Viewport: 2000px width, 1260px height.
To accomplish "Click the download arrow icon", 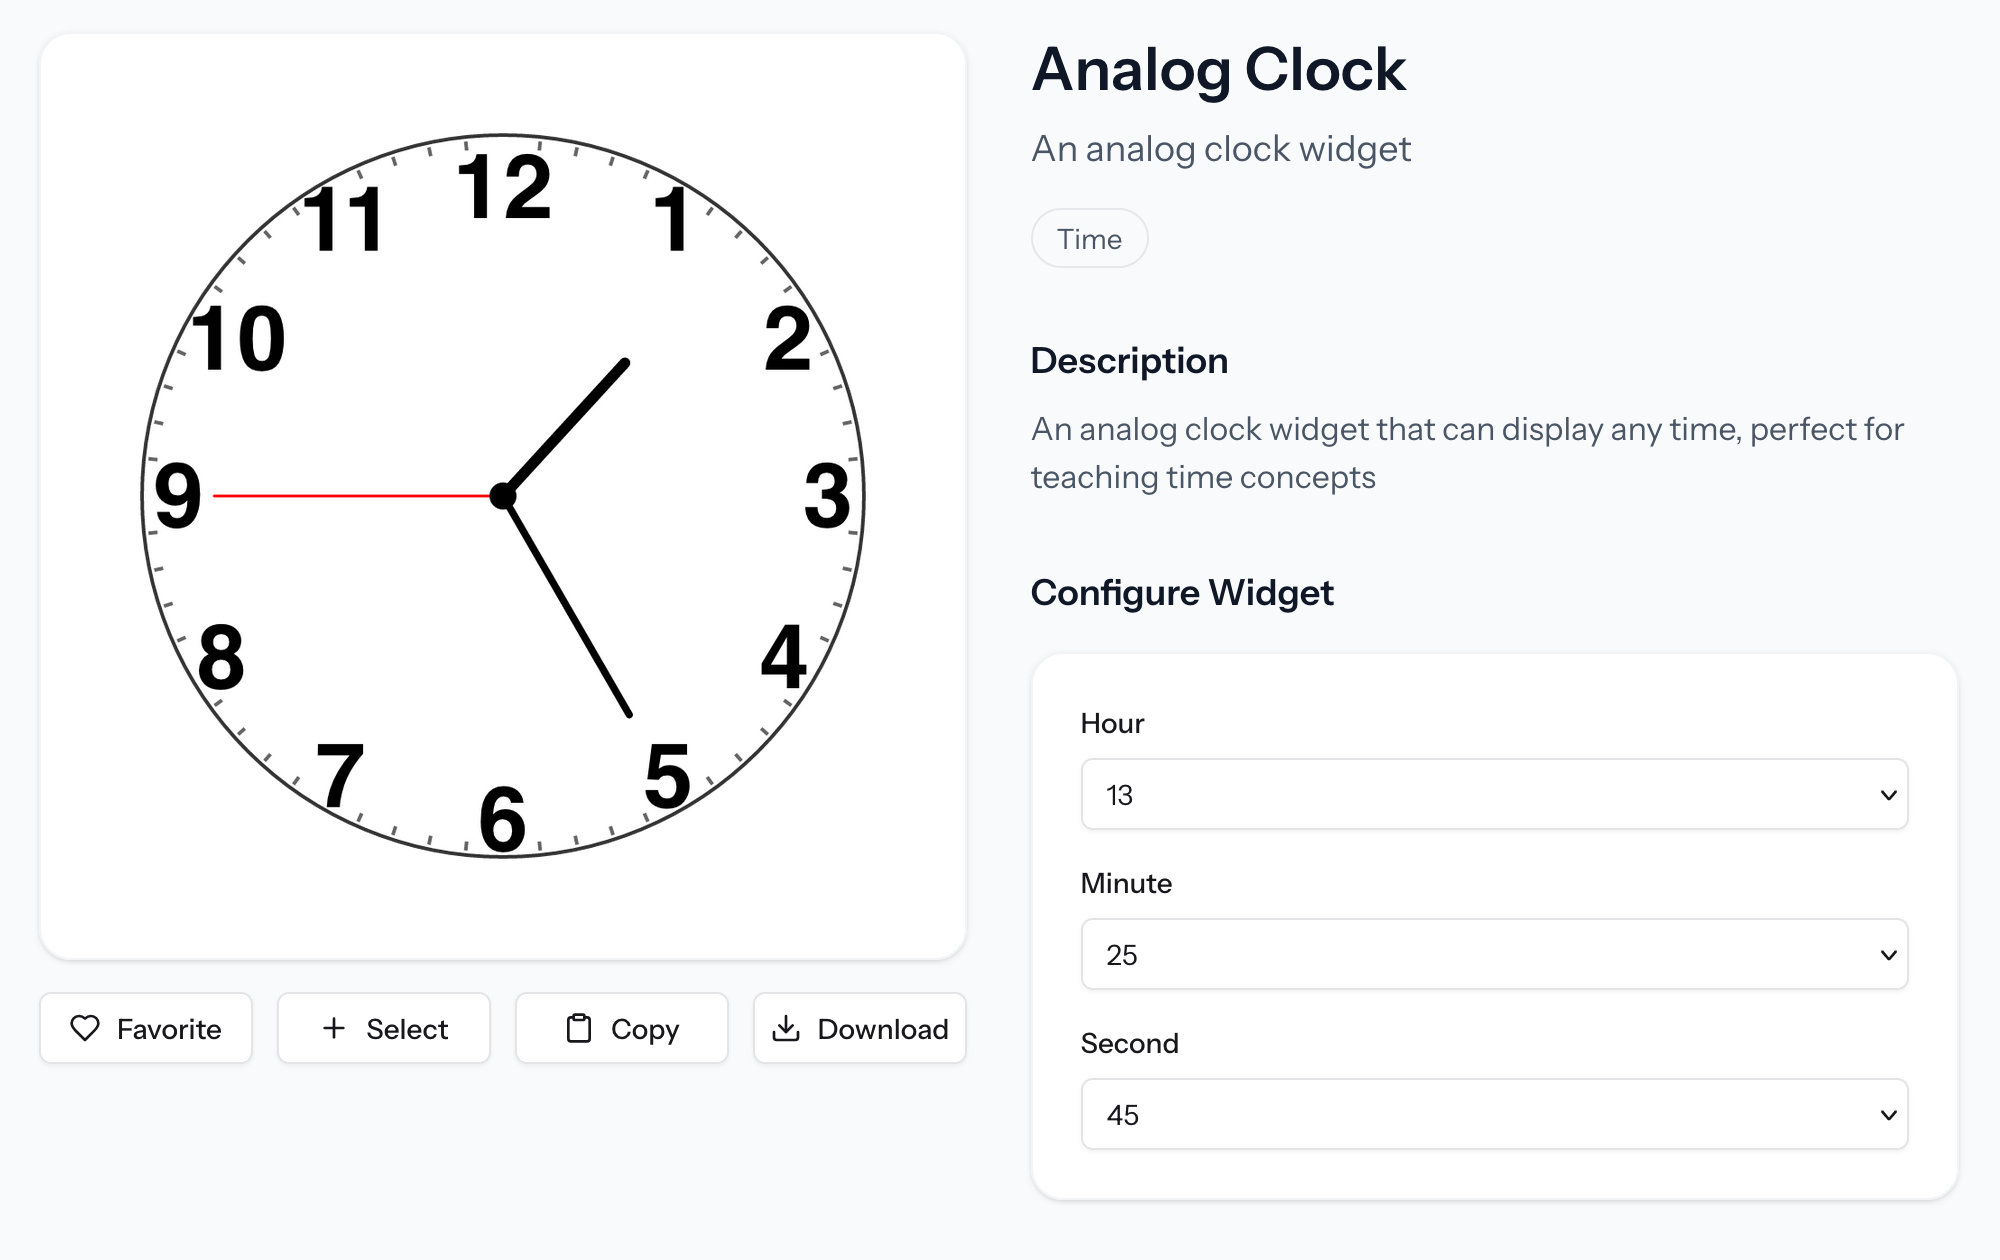I will (788, 1028).
